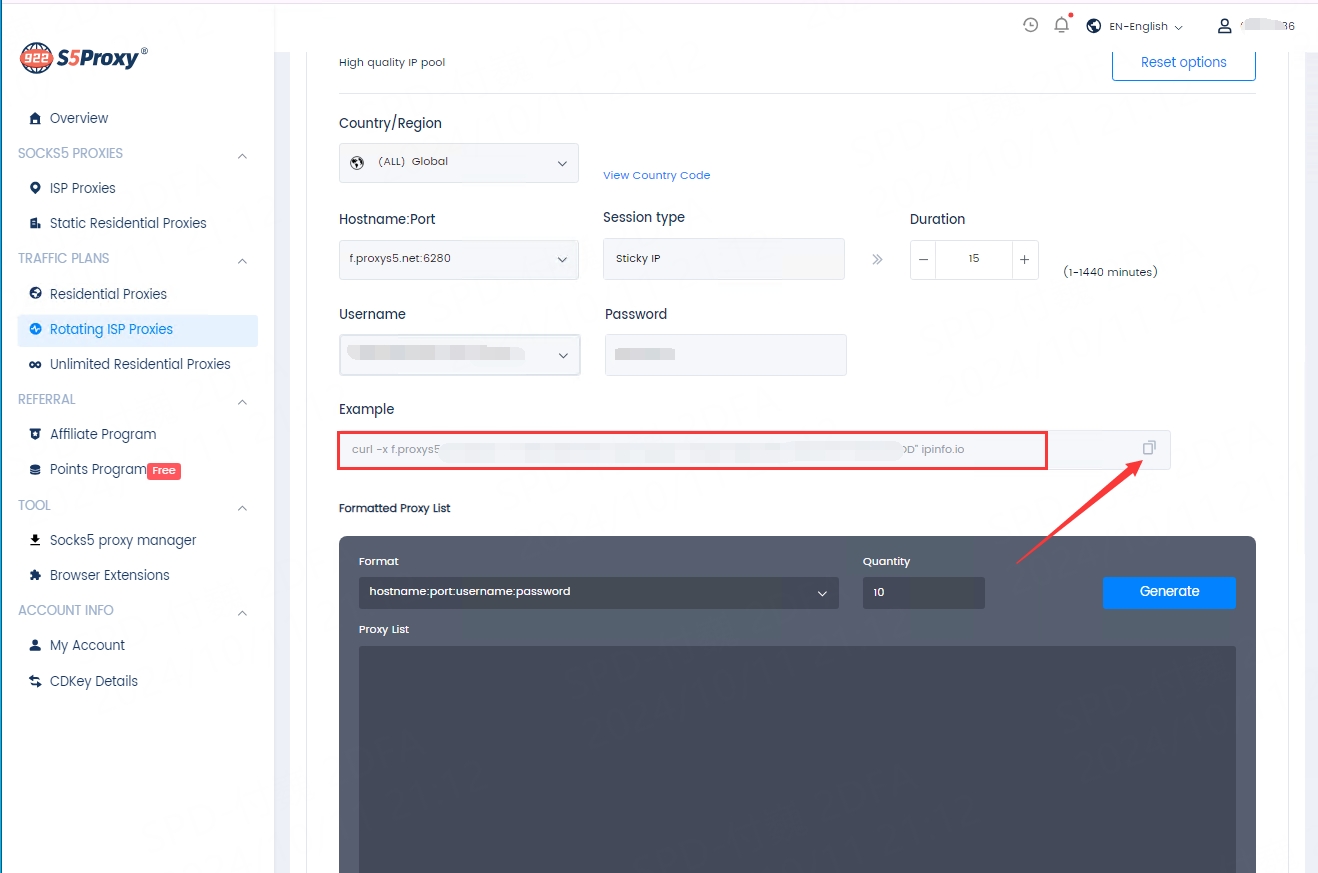Decrease duration with minus button
The image size is (1318, 873).
(923, 259)
